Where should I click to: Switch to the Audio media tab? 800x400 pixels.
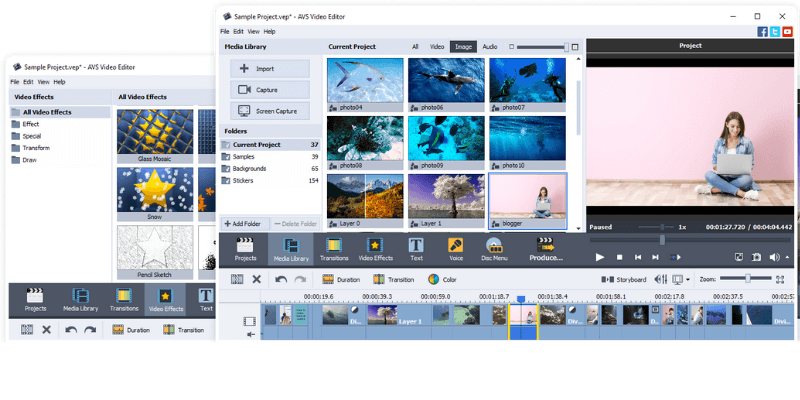click(489, 46)
